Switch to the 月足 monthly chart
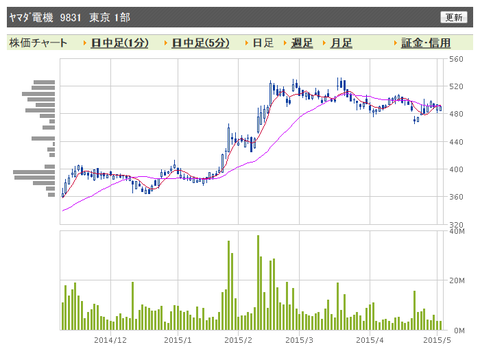This screenshot has width=480, height=360. pyautogui.click(x=341, y=43)
